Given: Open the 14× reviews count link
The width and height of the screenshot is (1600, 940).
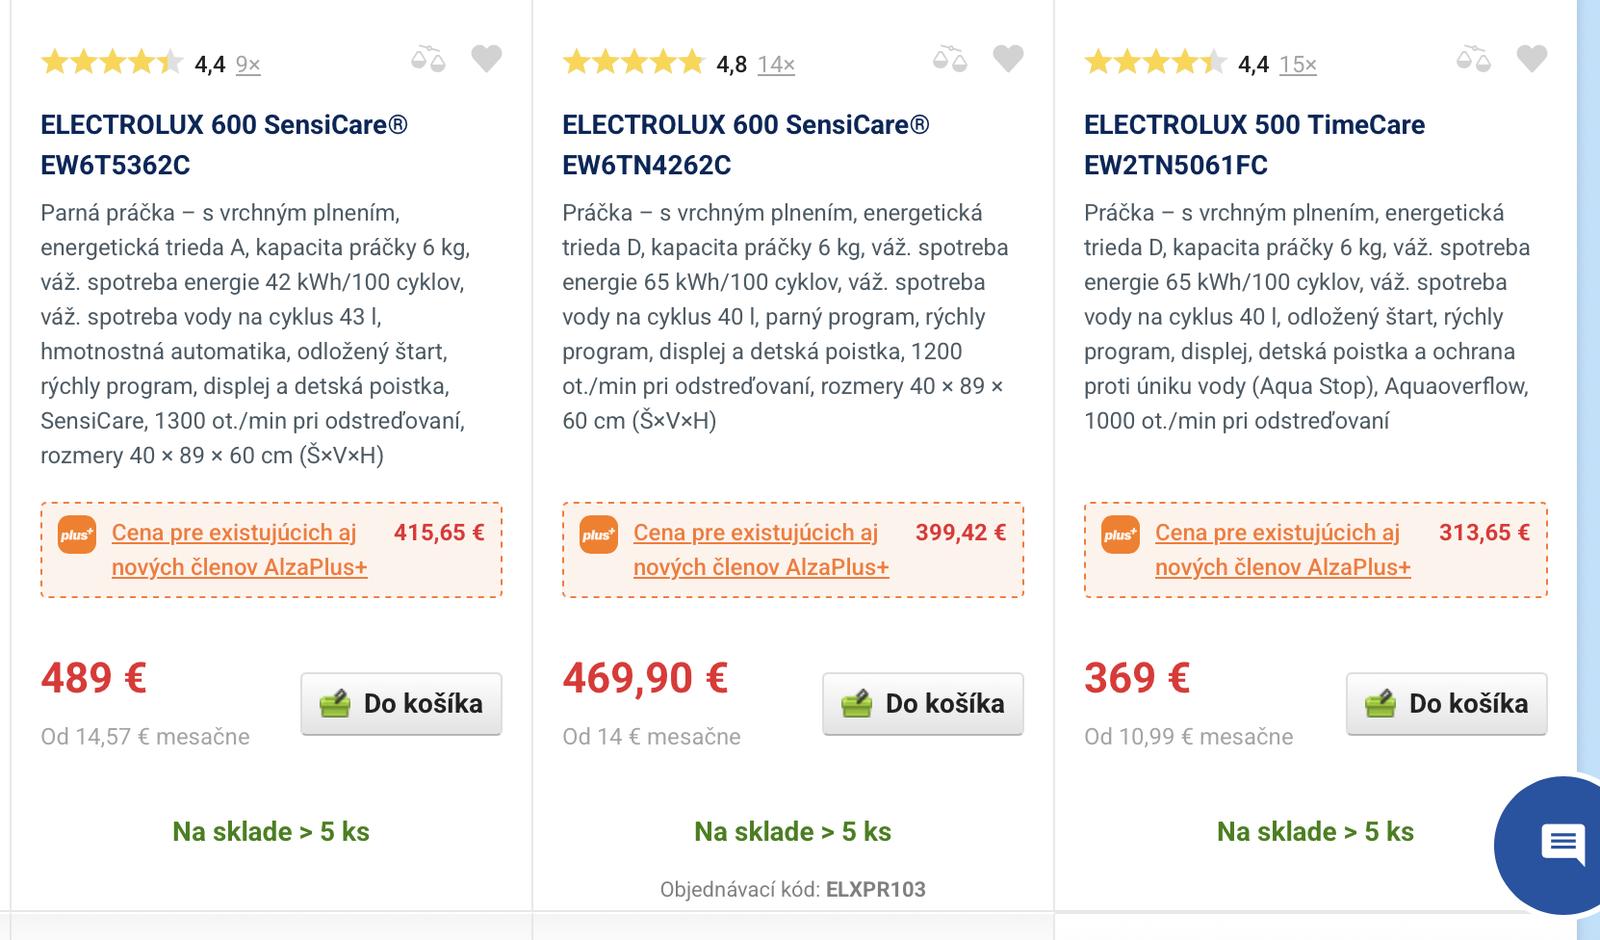Looking at the screenshot, I should 776,65.
